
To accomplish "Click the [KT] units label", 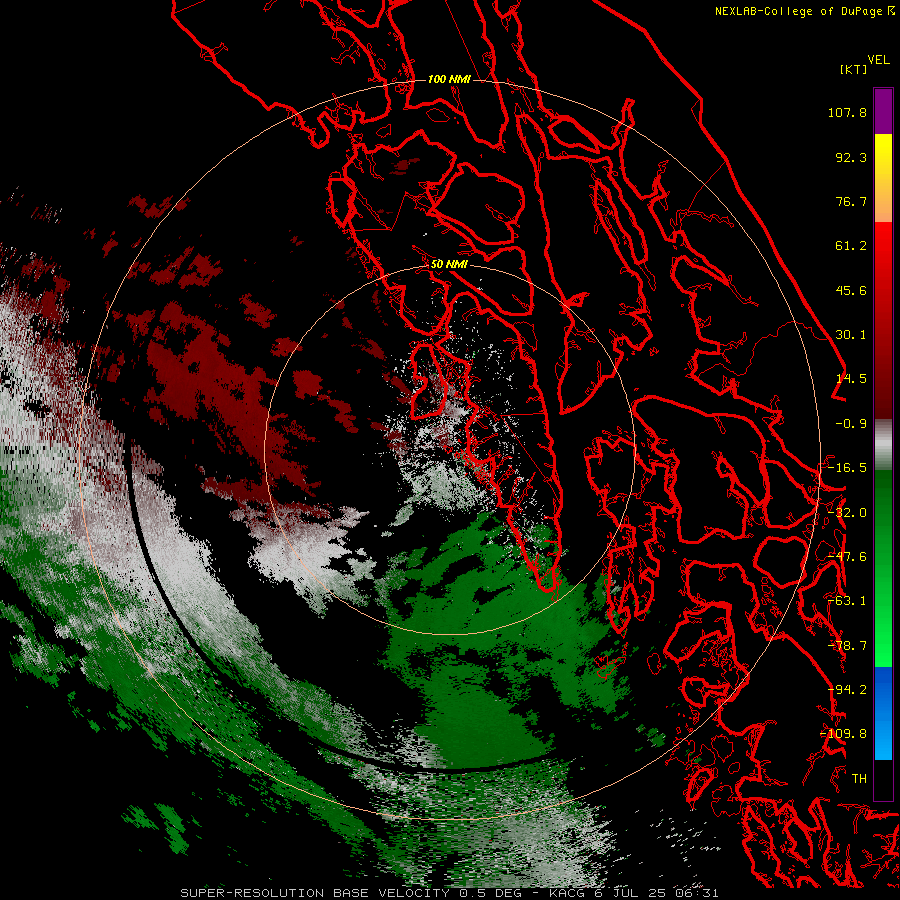I will (854, 69).
